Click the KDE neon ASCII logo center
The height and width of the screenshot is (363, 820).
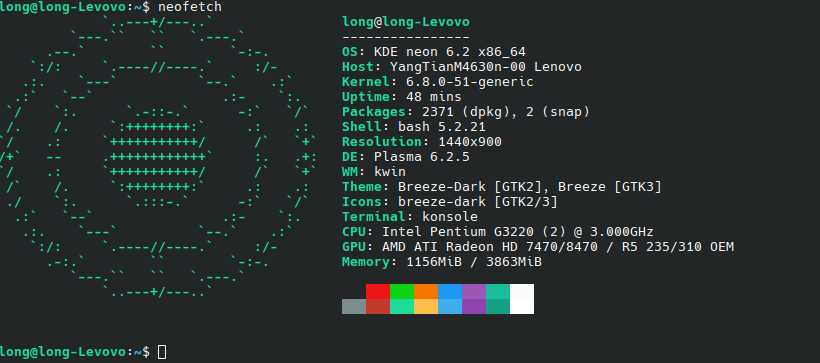pos(156,156)
